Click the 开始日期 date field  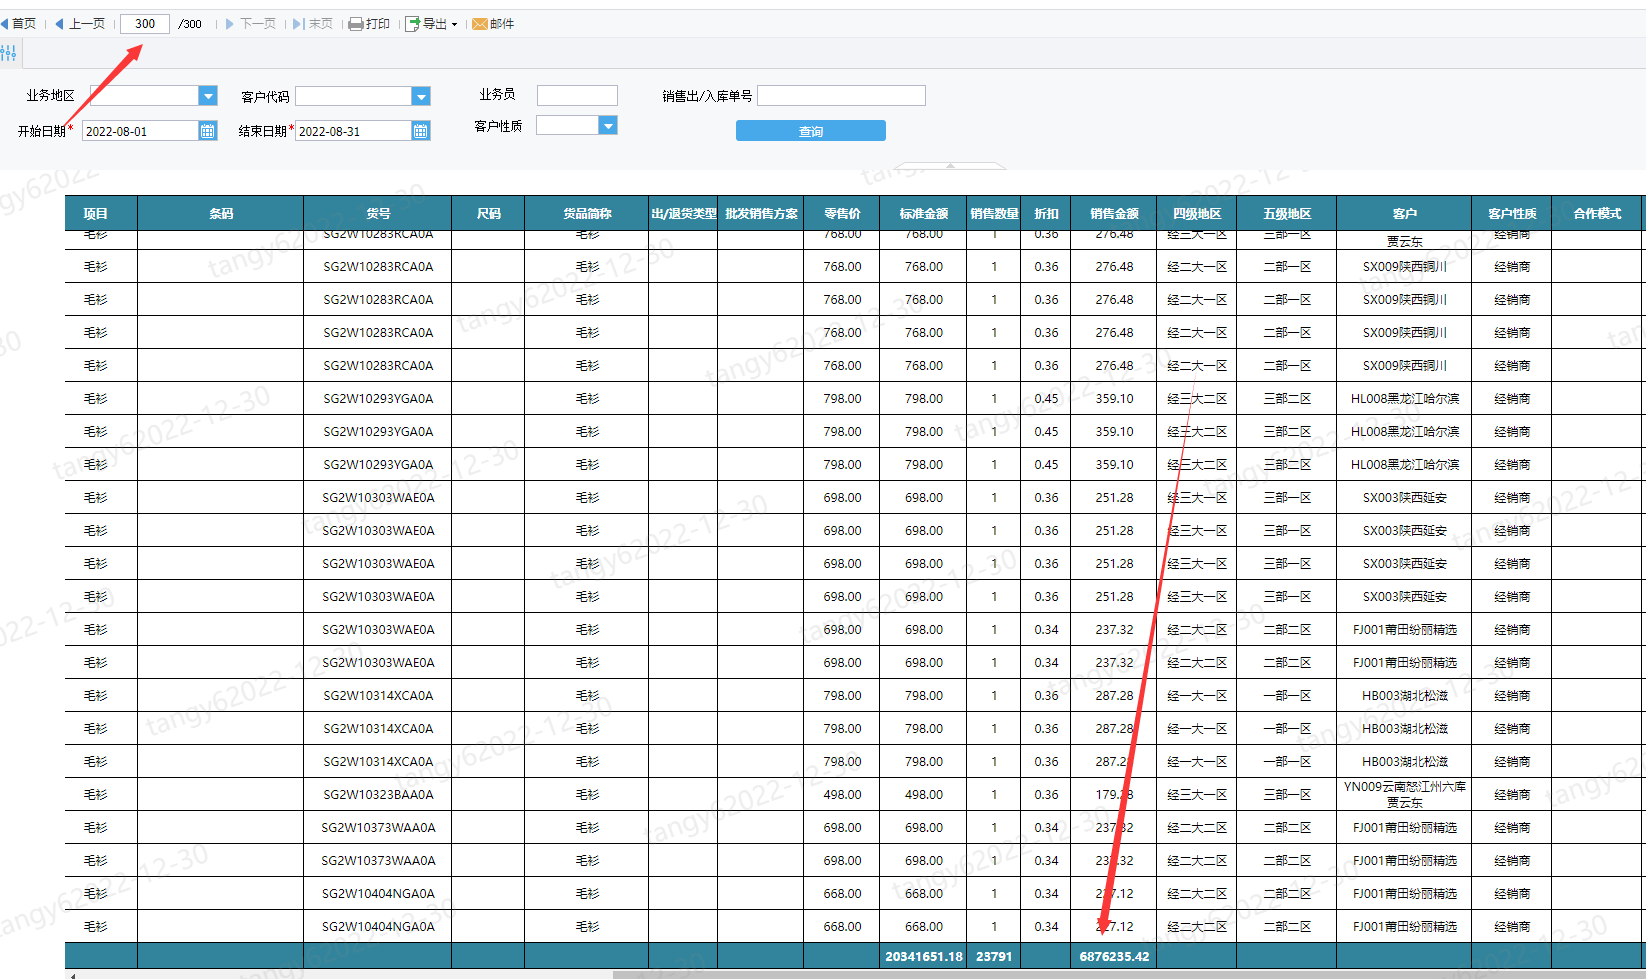click(x=140, y=131)
